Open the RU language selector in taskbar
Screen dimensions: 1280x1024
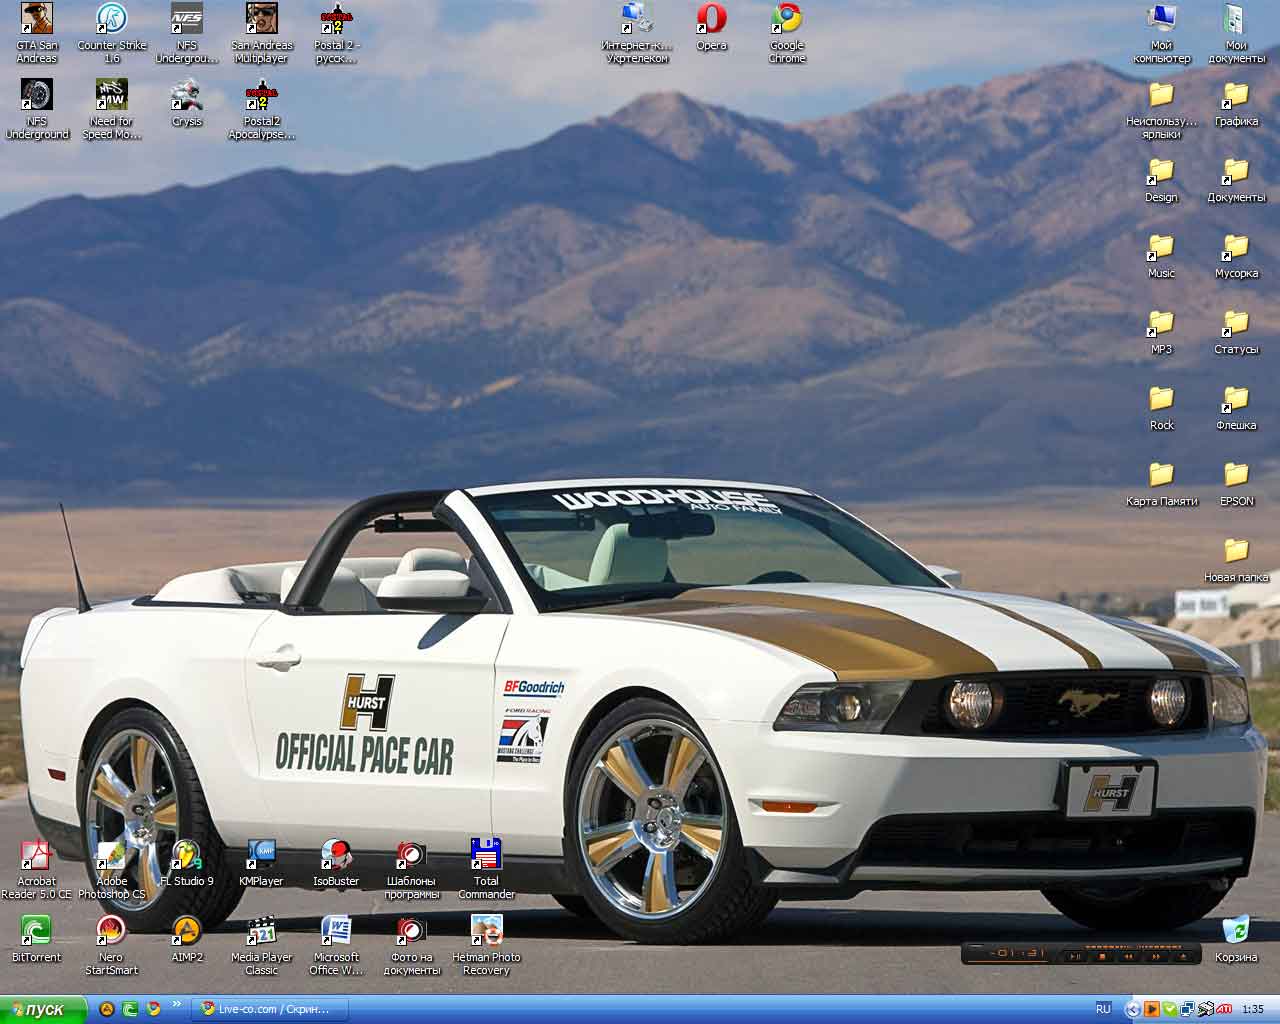coord(1103,1009)
